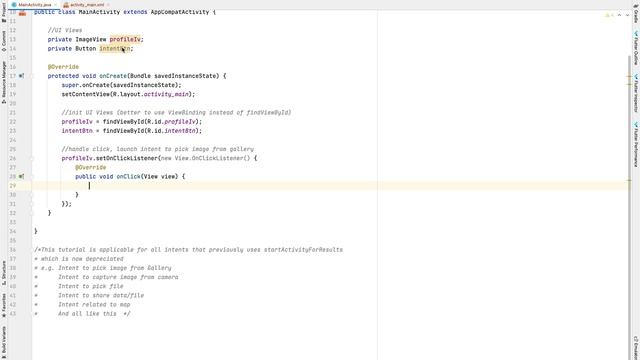The width and height of the screenshot is (640, 360).
Task: Click the onClick method name
Action: [129, 176]
